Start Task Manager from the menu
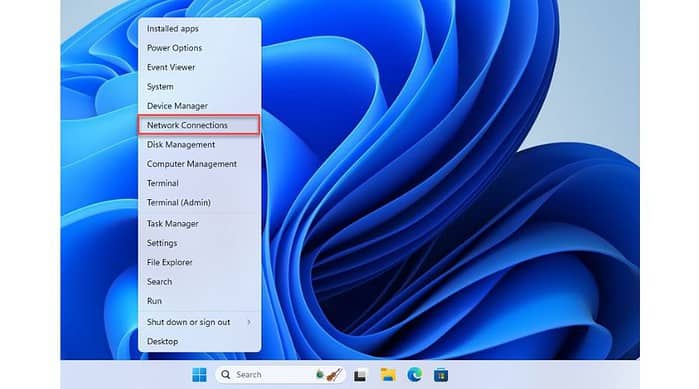The width and height of the screenshot is (699, 389). (x=199, y=224)
